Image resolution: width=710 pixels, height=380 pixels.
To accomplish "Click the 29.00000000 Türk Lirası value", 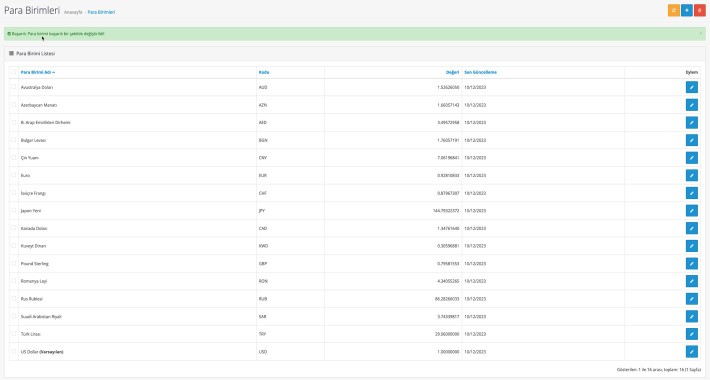I will (447, 334).
